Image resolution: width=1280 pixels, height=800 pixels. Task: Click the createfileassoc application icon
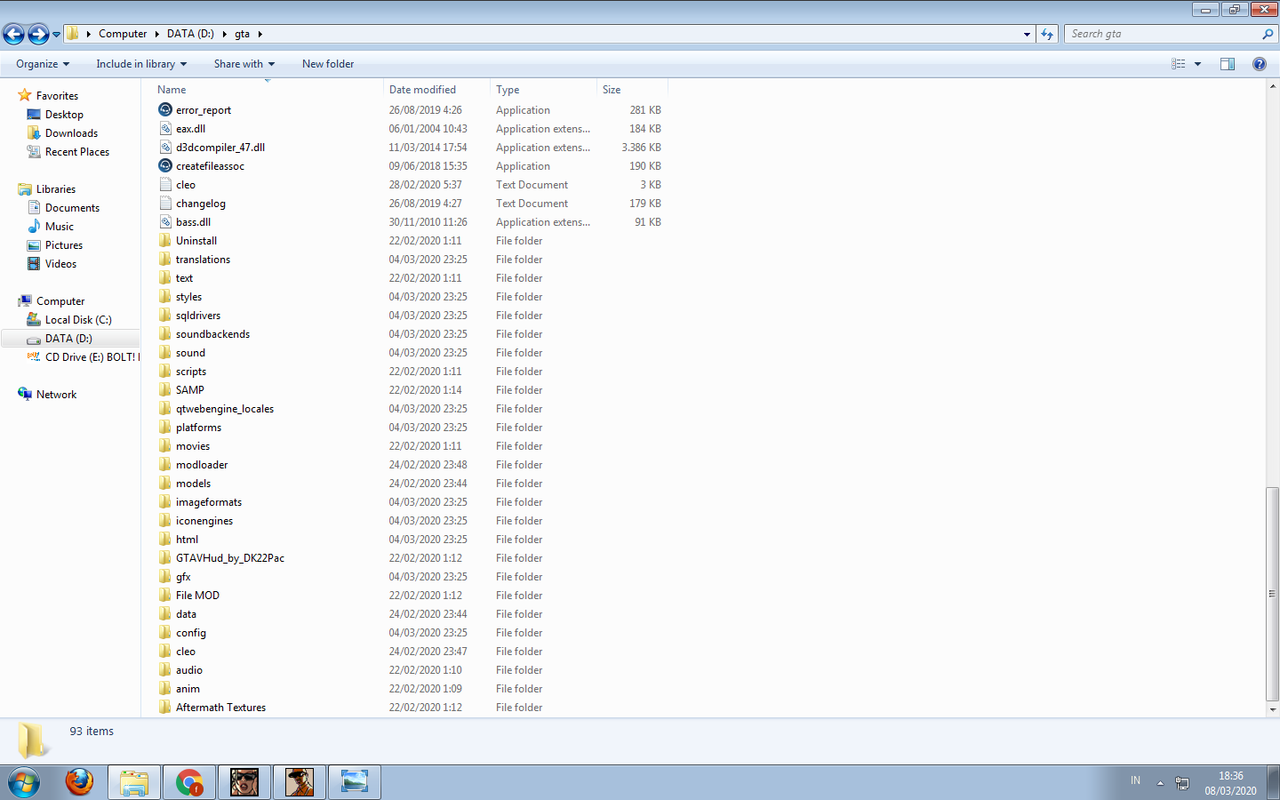point(165,166)
